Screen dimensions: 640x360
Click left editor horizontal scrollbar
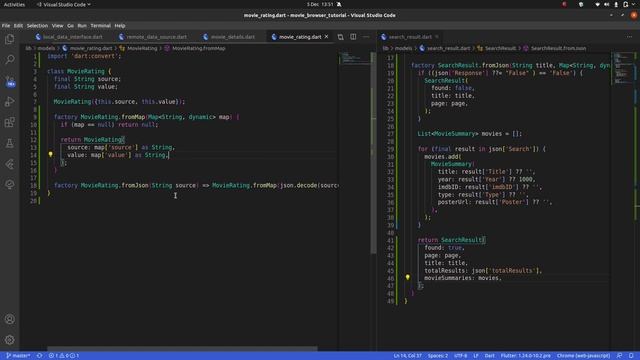tap(182, 349)
